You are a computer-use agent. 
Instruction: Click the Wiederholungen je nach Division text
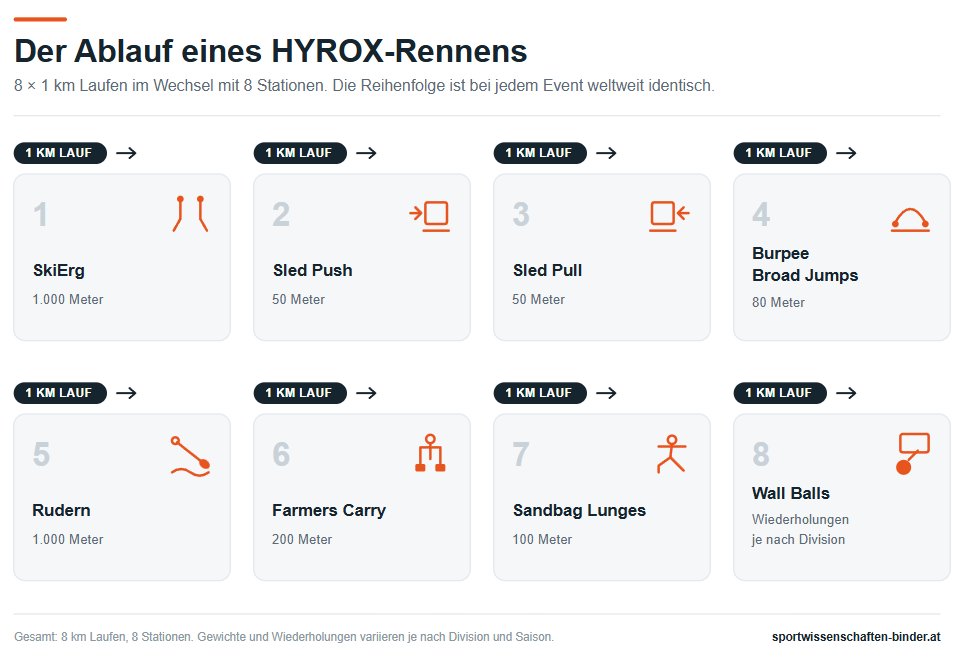click(800, 529)
